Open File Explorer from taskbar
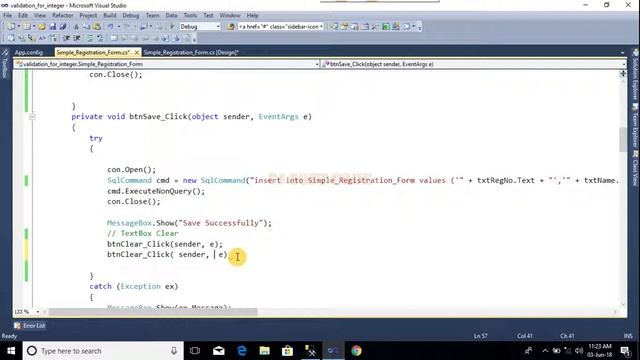 click(x=264, y=351)
